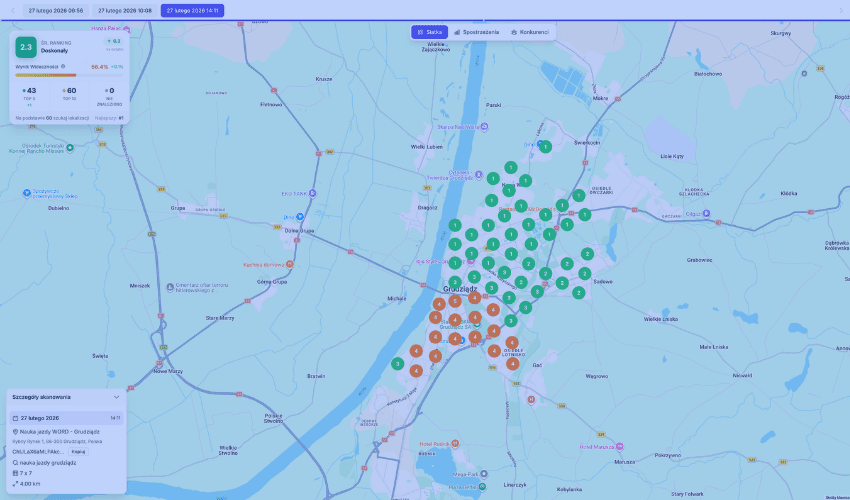Click the location pin icon for Nauka jazdy WORD

point(15,432)
